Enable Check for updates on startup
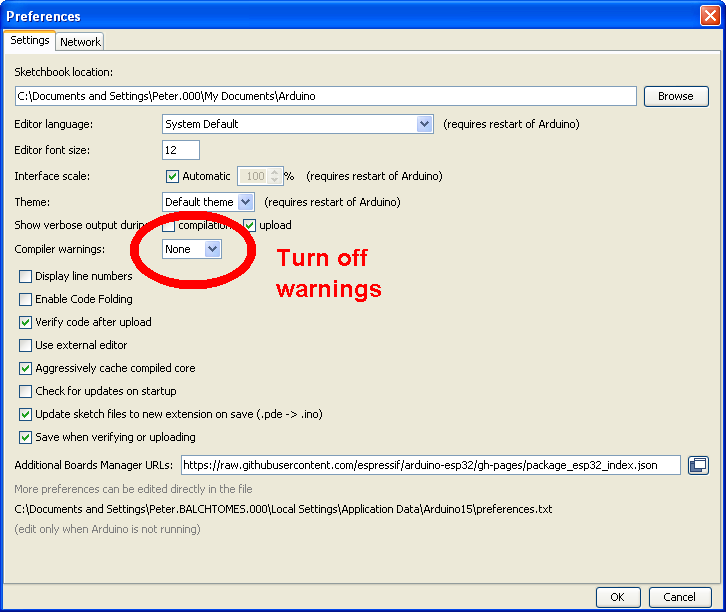 point(25,392)
